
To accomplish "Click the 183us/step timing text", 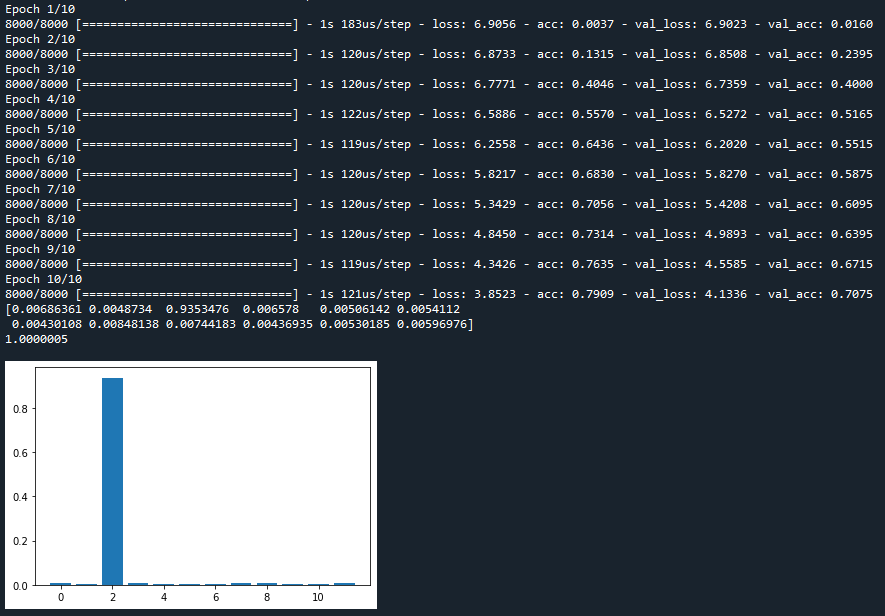I will pyautogui.click(x=376, y=24).
